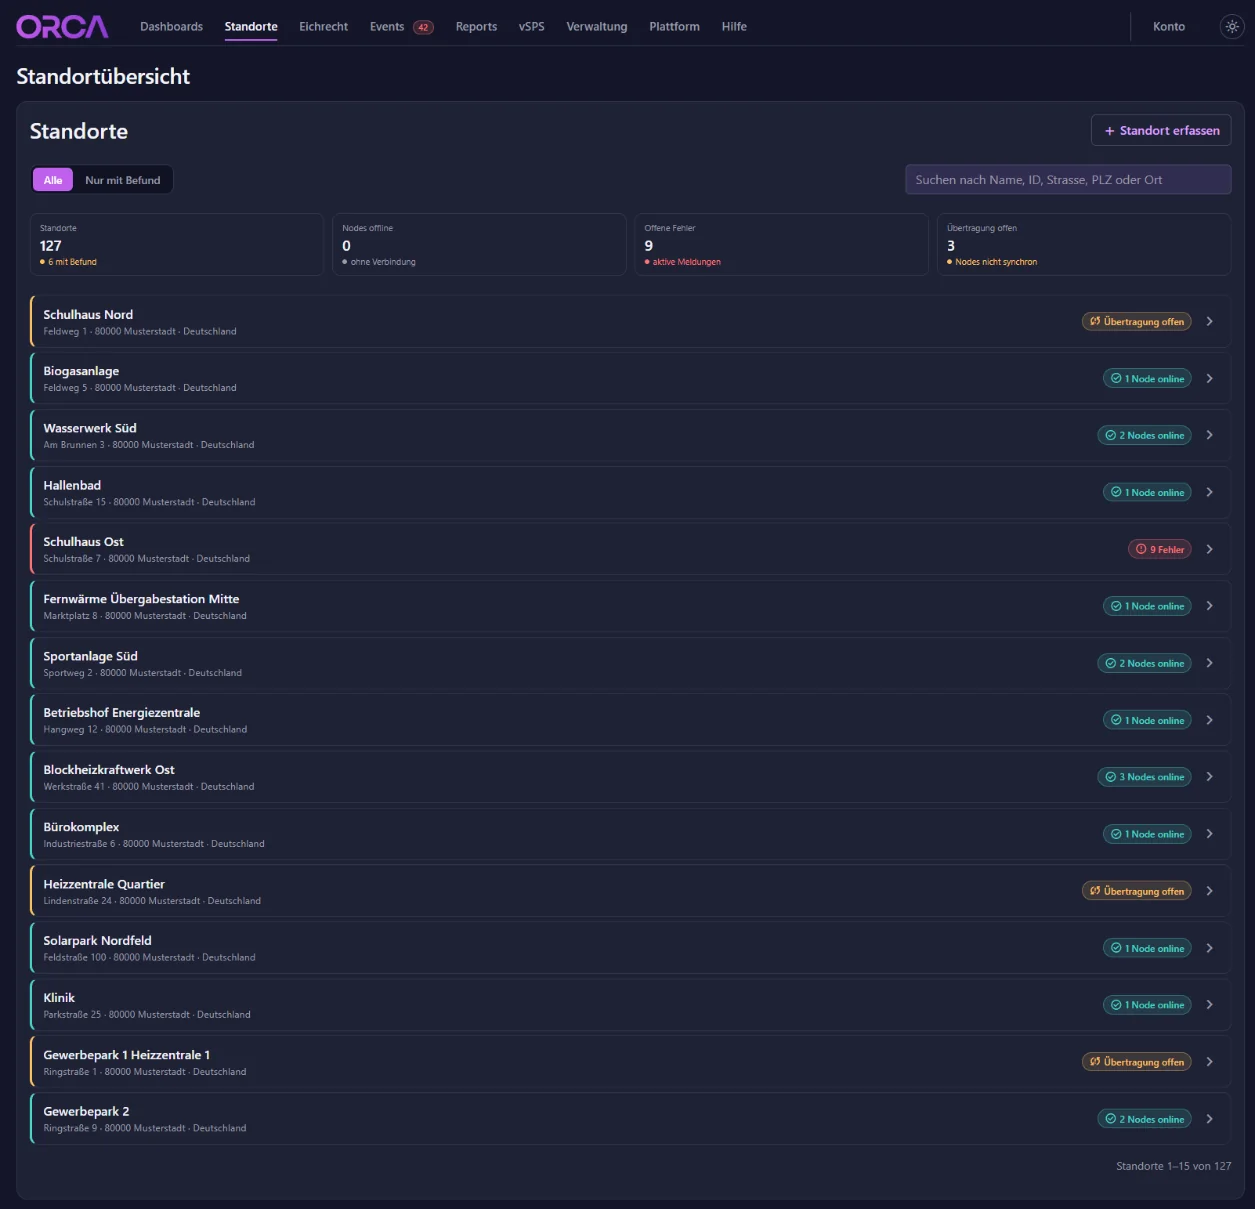Viewport: 1255px width, 1209px height.
Task: Go to Reports in the navigation
Action: coord(476,27)
